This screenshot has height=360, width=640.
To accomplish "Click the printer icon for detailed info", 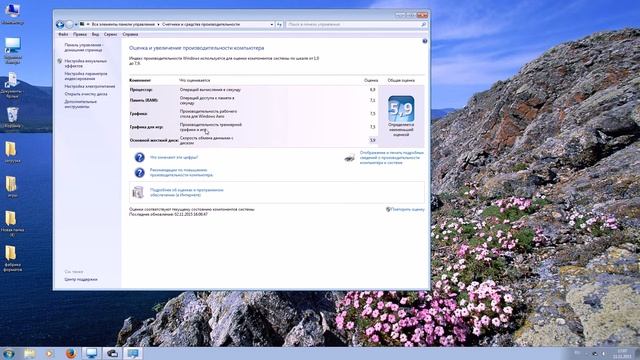I will click(349, 158).
